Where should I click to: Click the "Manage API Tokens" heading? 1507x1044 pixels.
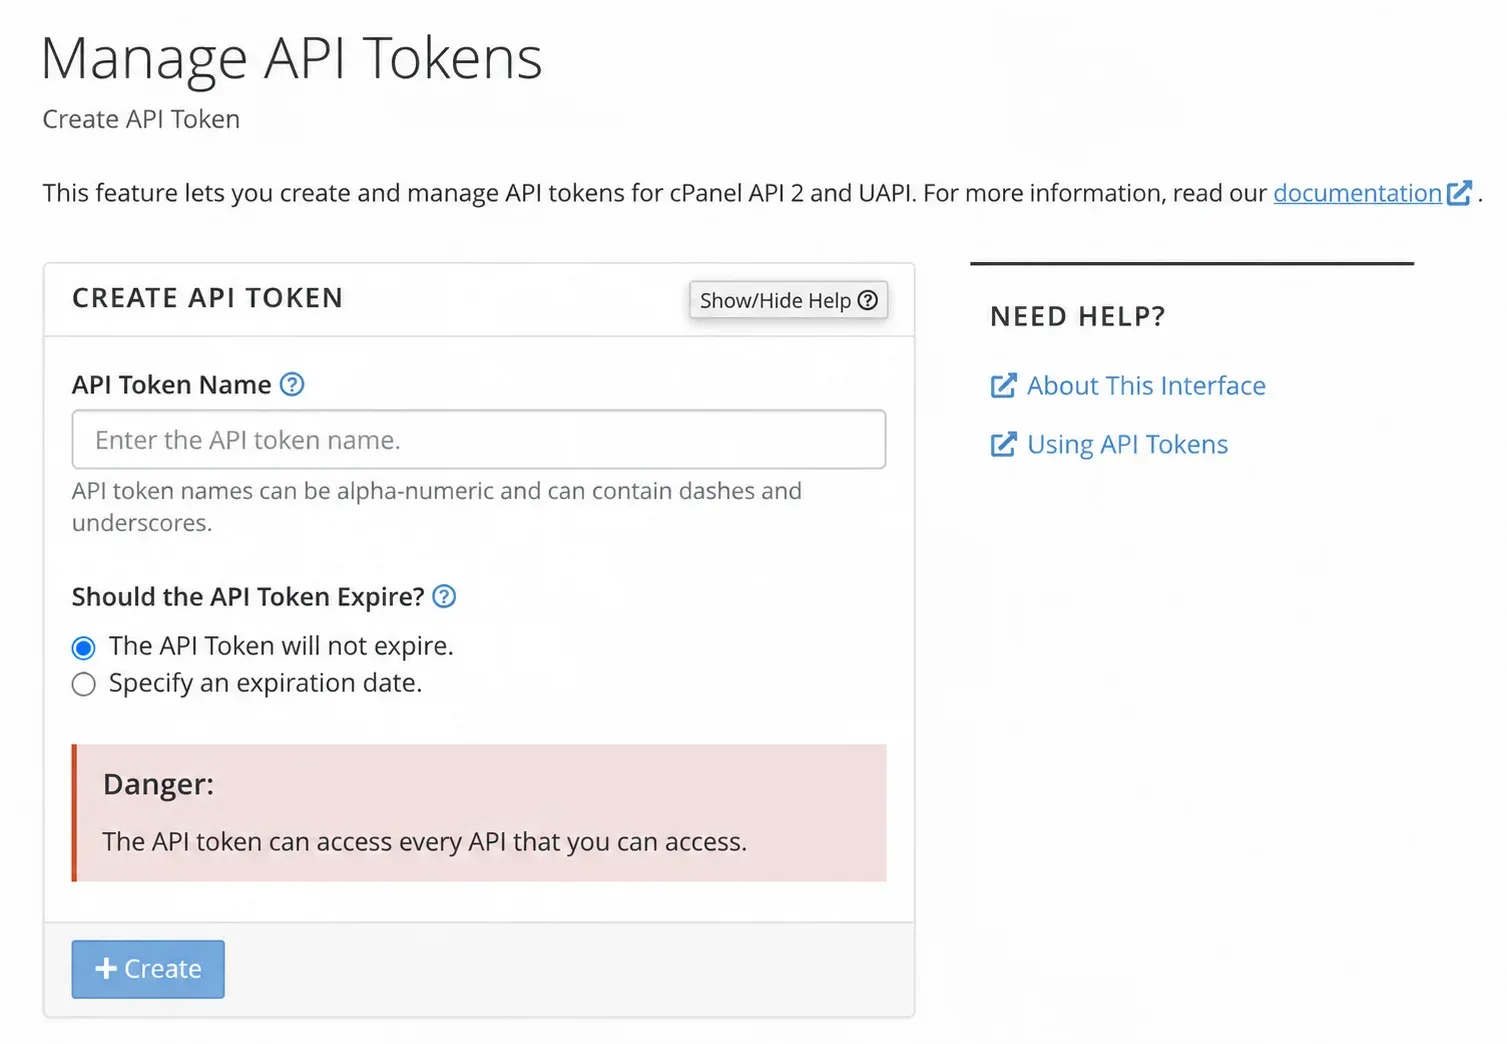point(291,58)
